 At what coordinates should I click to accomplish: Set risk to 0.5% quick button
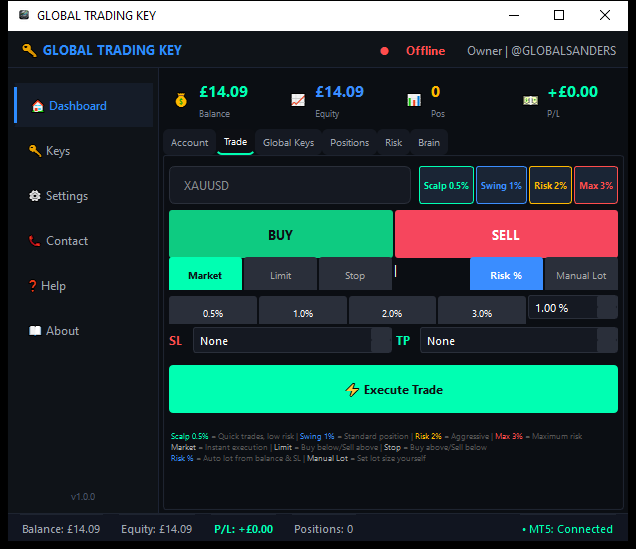click(x=213, y=311)
